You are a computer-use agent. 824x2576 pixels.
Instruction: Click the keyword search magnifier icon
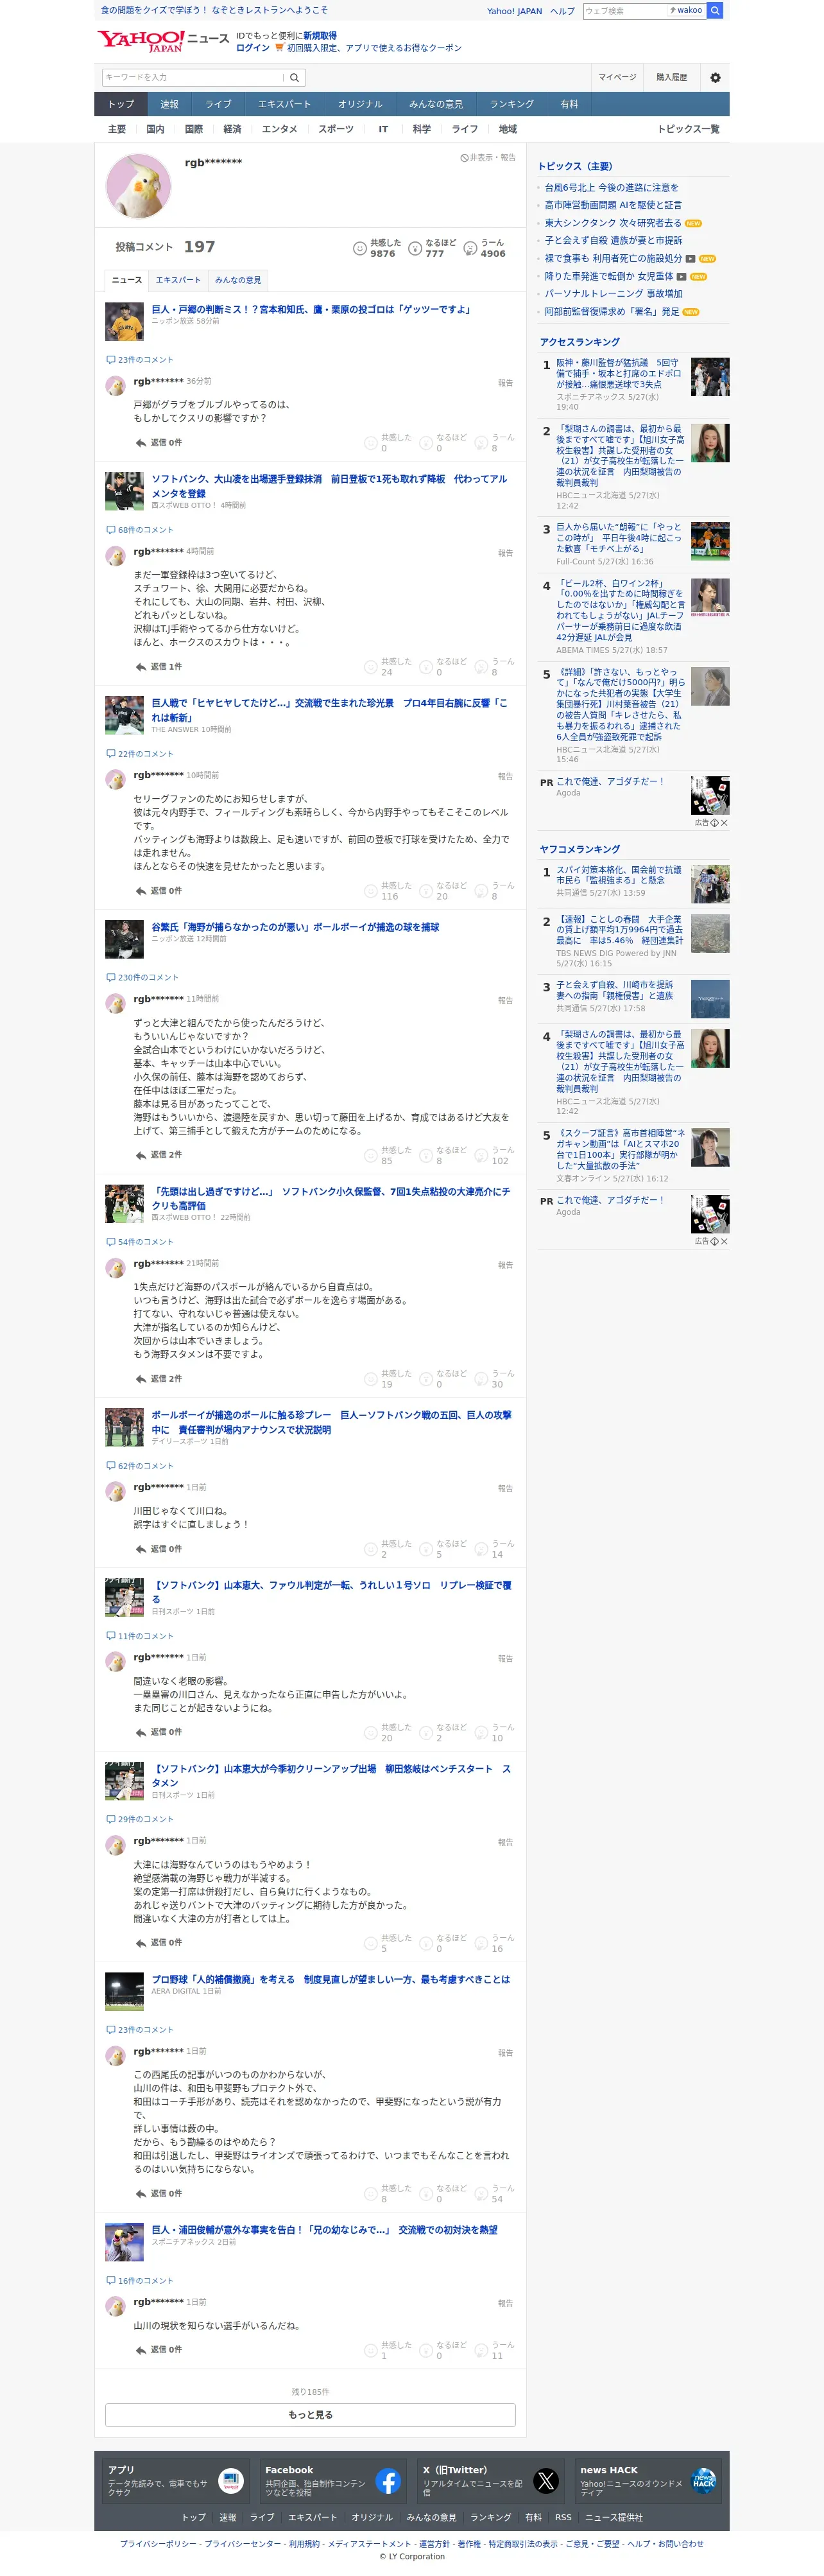[x=294, y=77]
